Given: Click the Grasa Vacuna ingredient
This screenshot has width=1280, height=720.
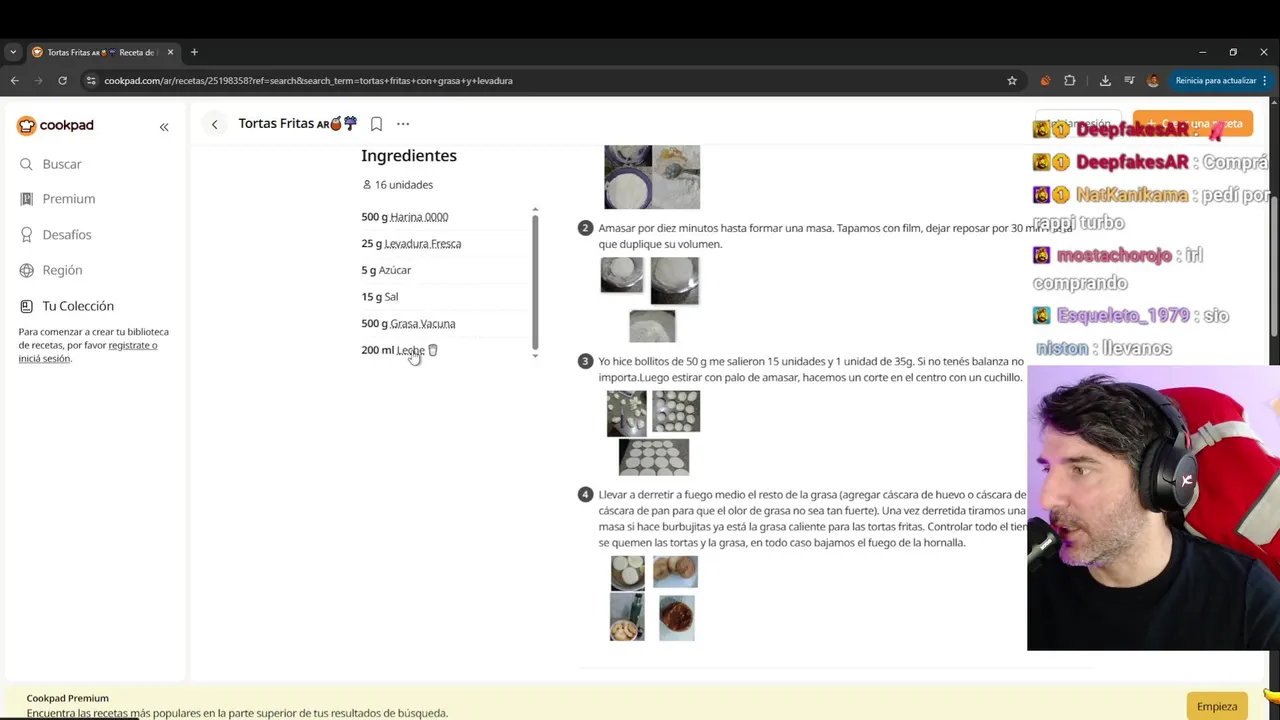Looking at the screenshot, I should click(423, 324).
